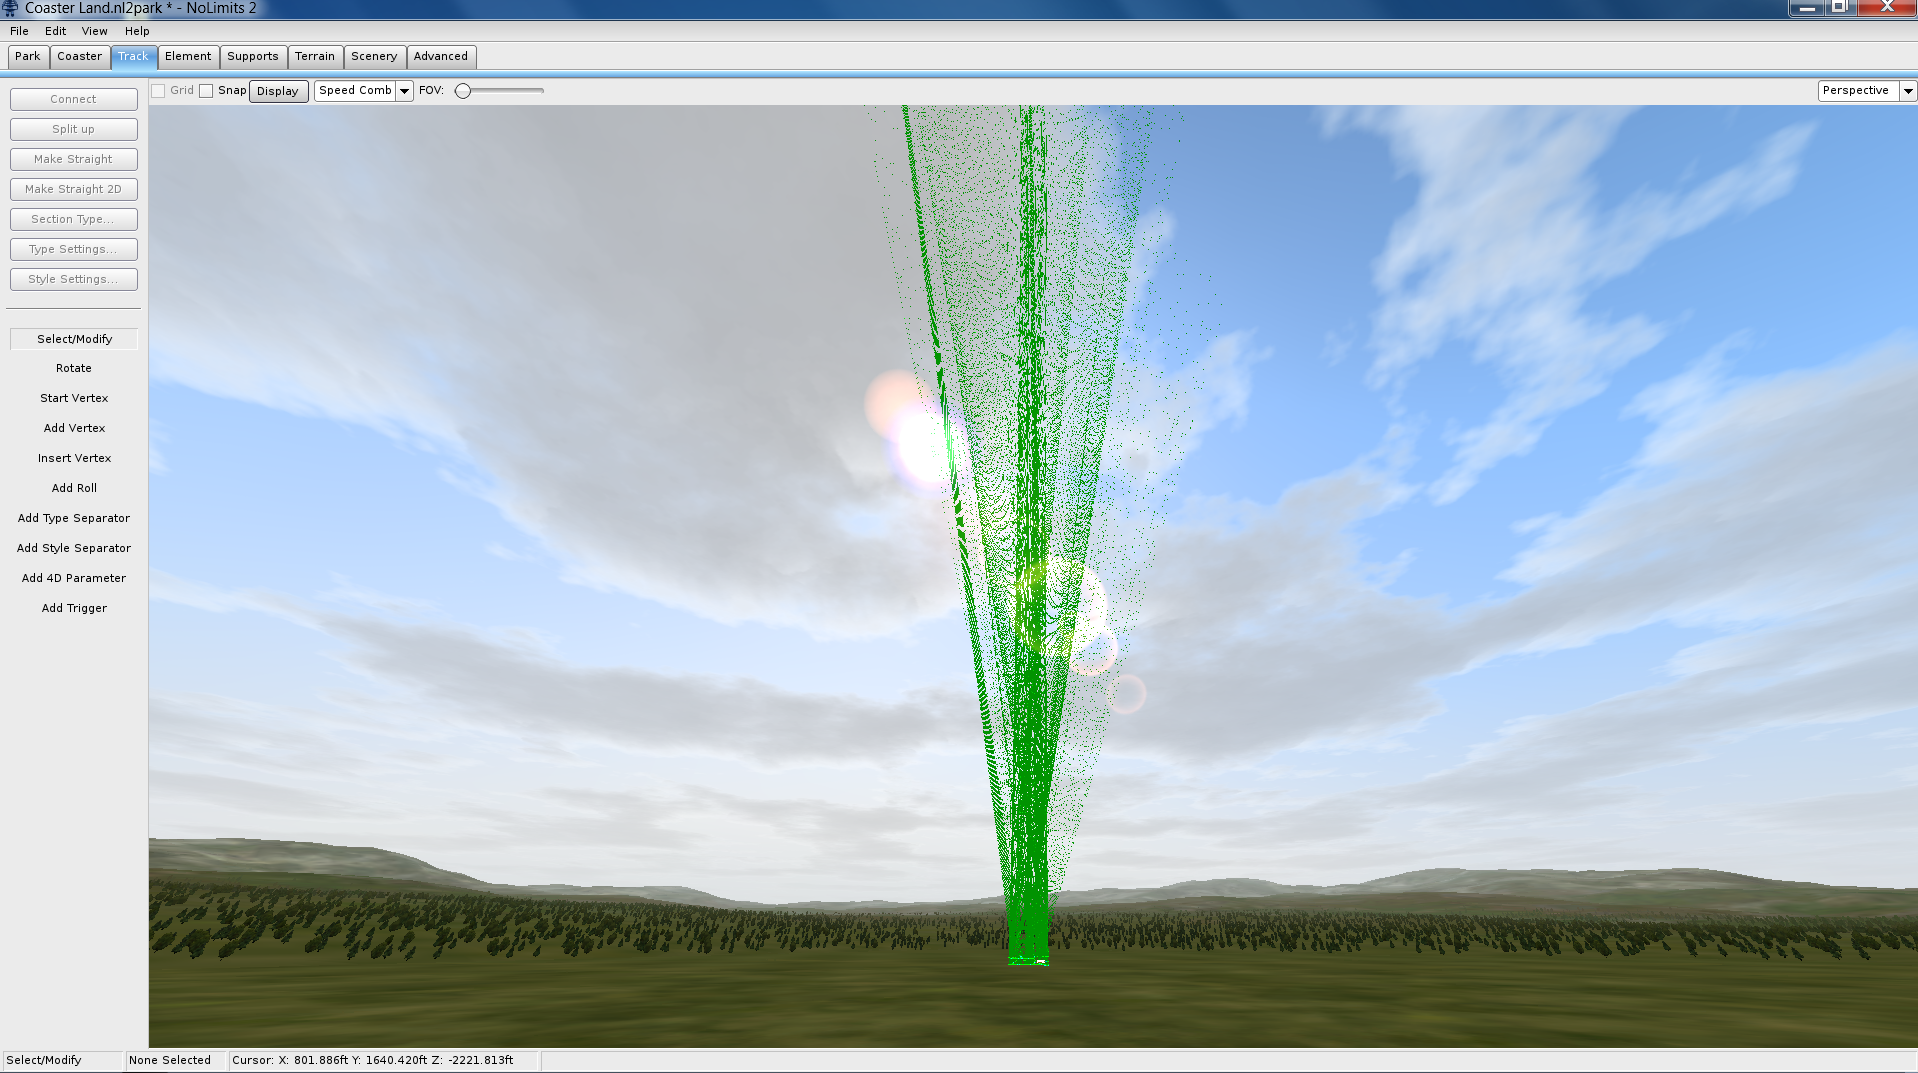
Task: Click the Section Type... button
Action: [x=74, y=219]
